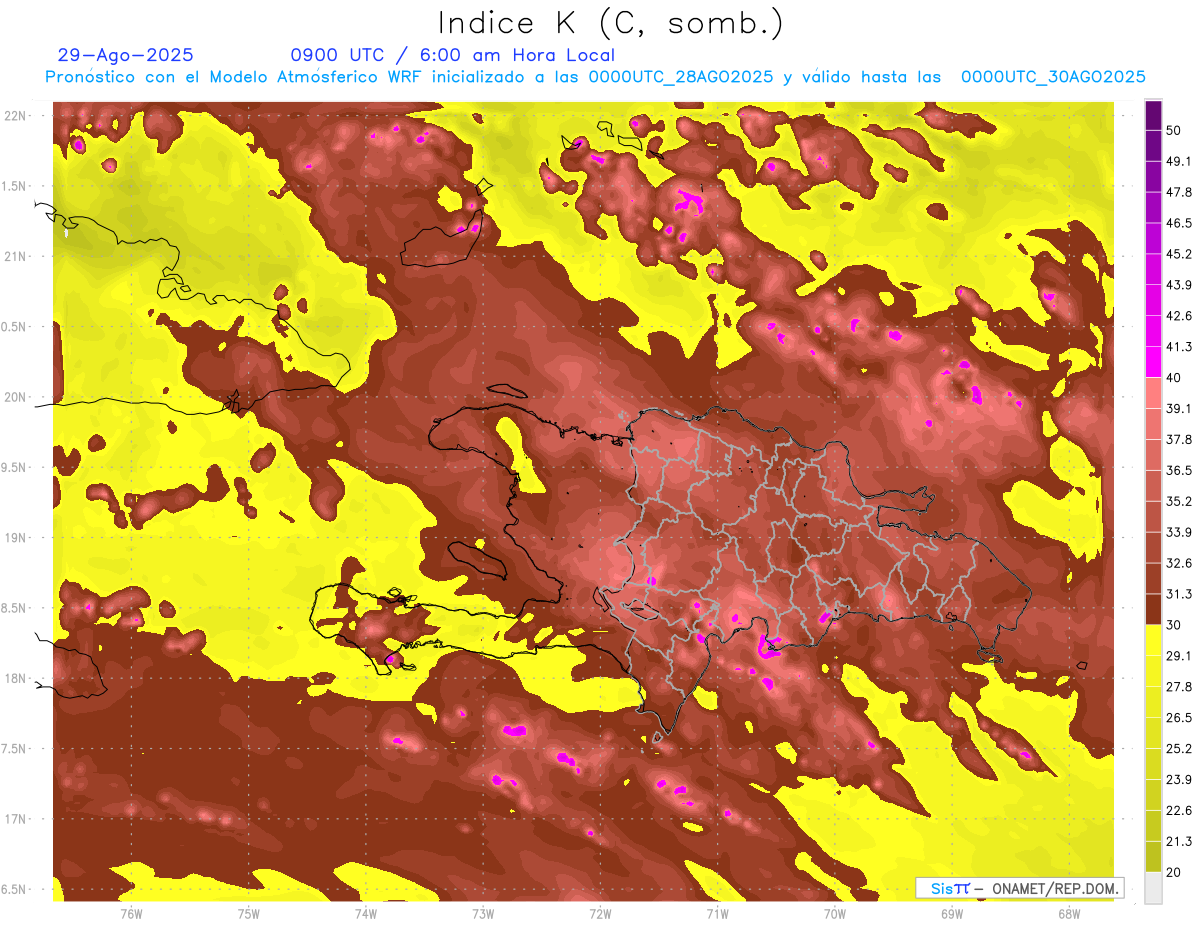Click the colorbar value "20"
Viewport: 1200px width, 927px height.
coord(1175,872)
